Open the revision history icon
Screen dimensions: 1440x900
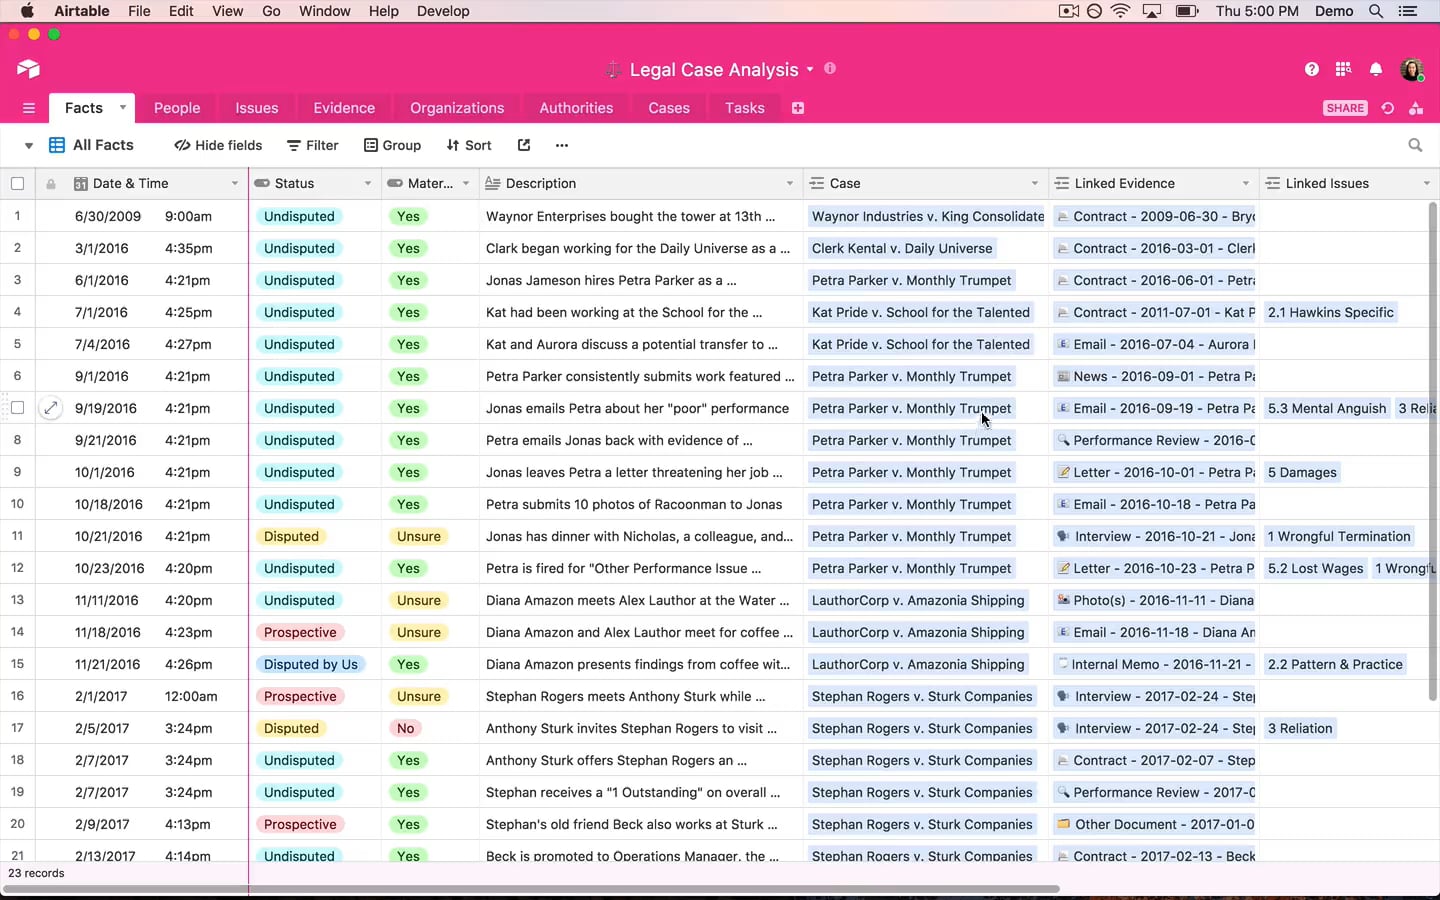(x=1388, y=108)
